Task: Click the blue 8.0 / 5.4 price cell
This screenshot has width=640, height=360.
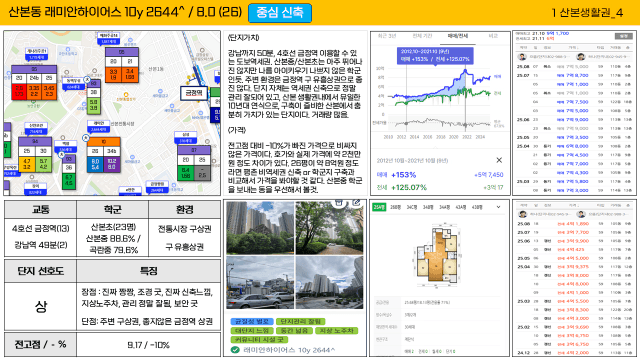Action: [95, 164]
